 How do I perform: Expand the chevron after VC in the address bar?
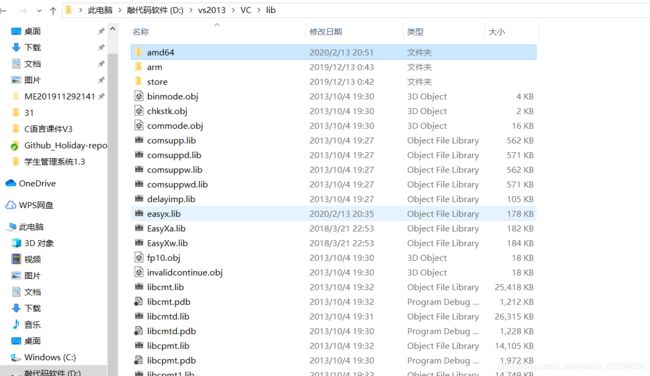pyautogui.click(x=258, y=10)
